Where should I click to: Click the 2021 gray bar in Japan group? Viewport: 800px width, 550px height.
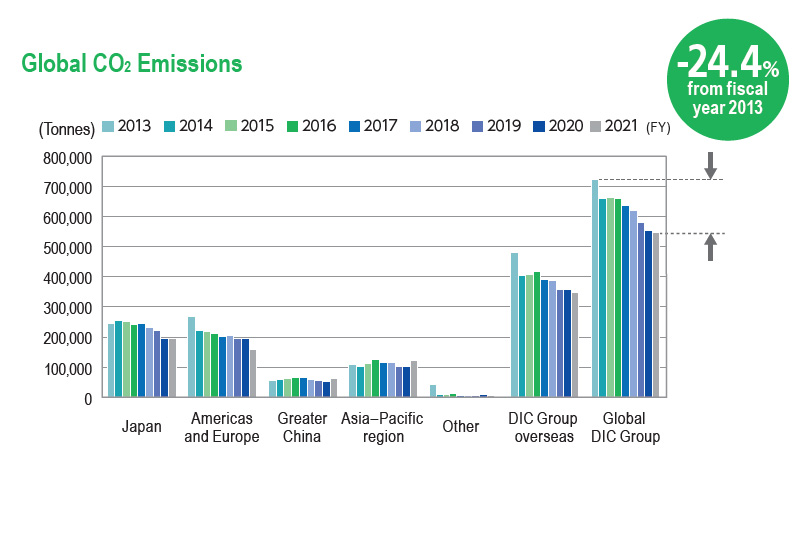pyautogui.click(x=172, y=368)
